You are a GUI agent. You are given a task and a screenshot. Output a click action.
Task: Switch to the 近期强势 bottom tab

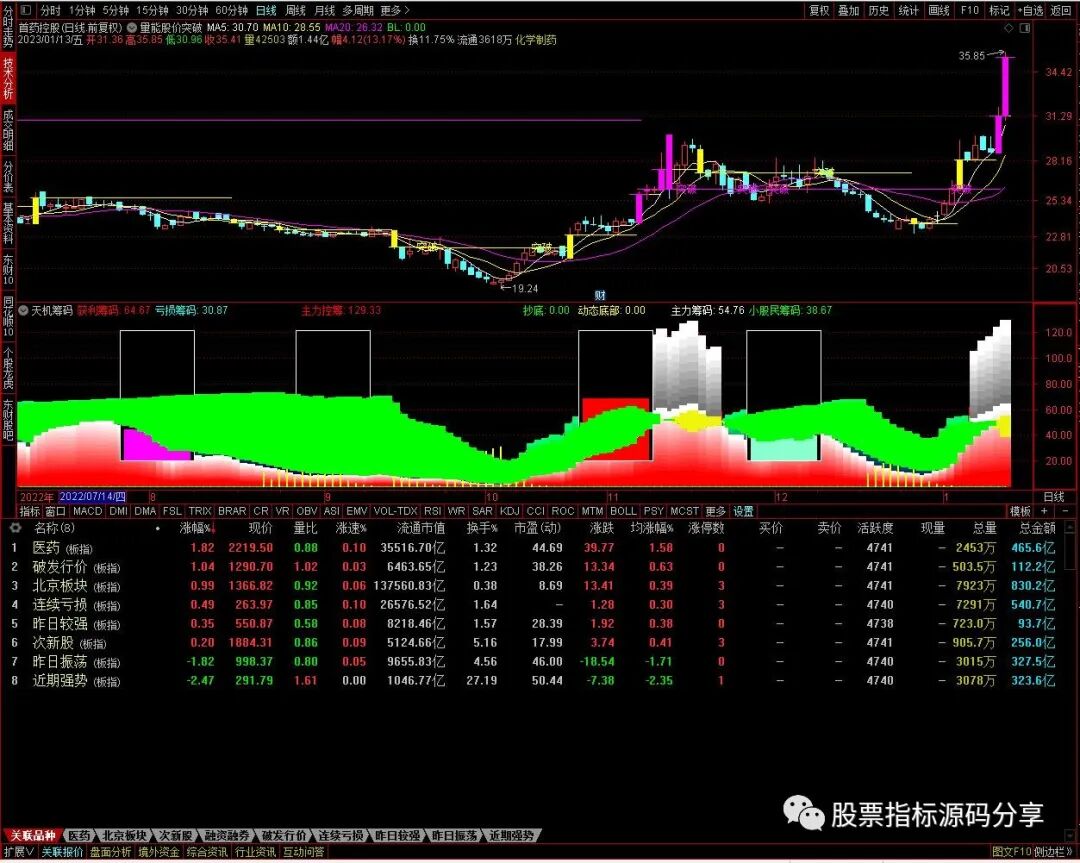[511, 835]
